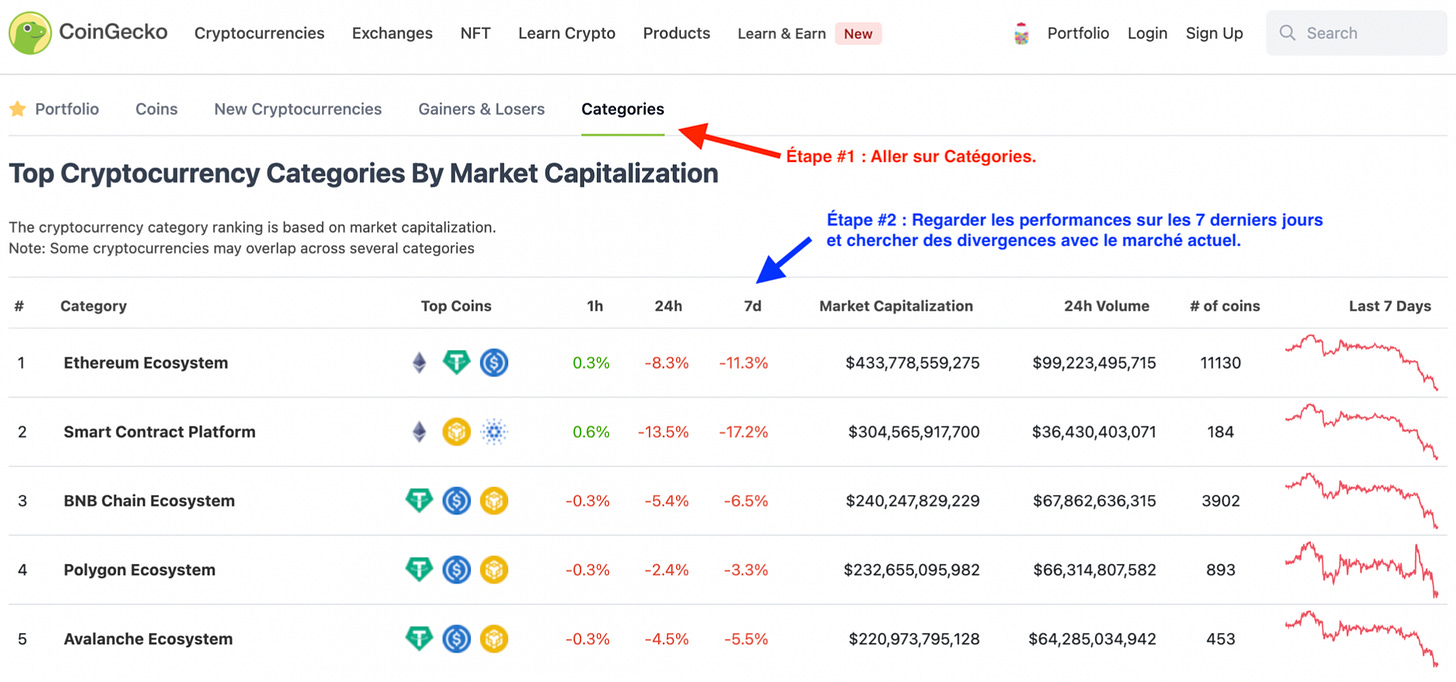
Task: Click Ethereum coin icon in Ethereum Ecosystem row
Action: click(x=419, y=362)
